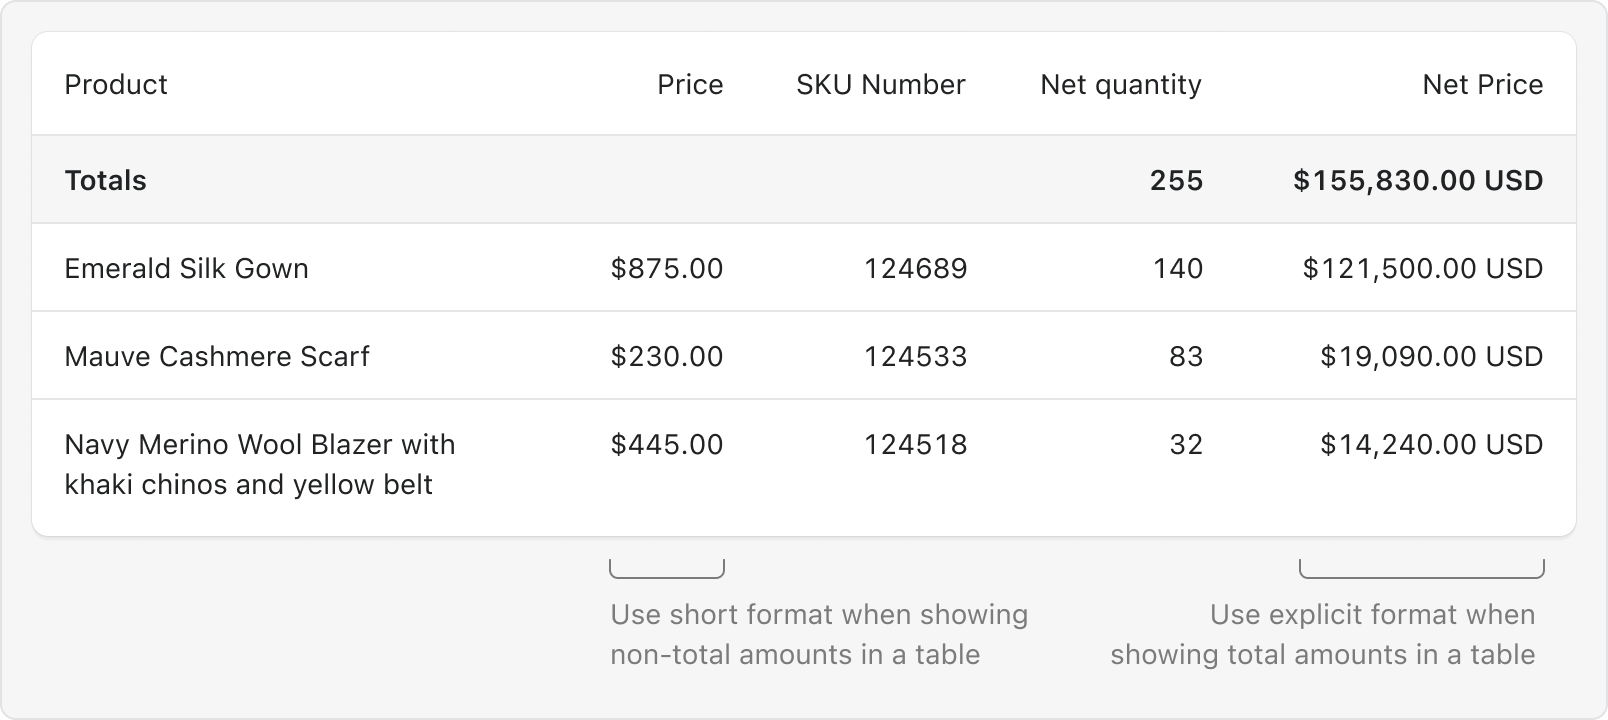Click SKU number 124518
1608x720 pixels.
[916, 444]
